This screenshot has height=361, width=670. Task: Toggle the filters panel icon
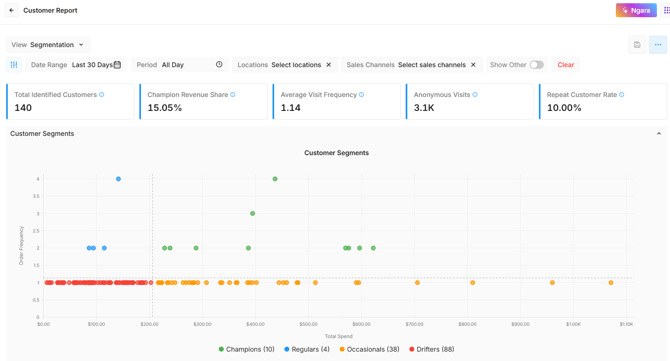14,65
